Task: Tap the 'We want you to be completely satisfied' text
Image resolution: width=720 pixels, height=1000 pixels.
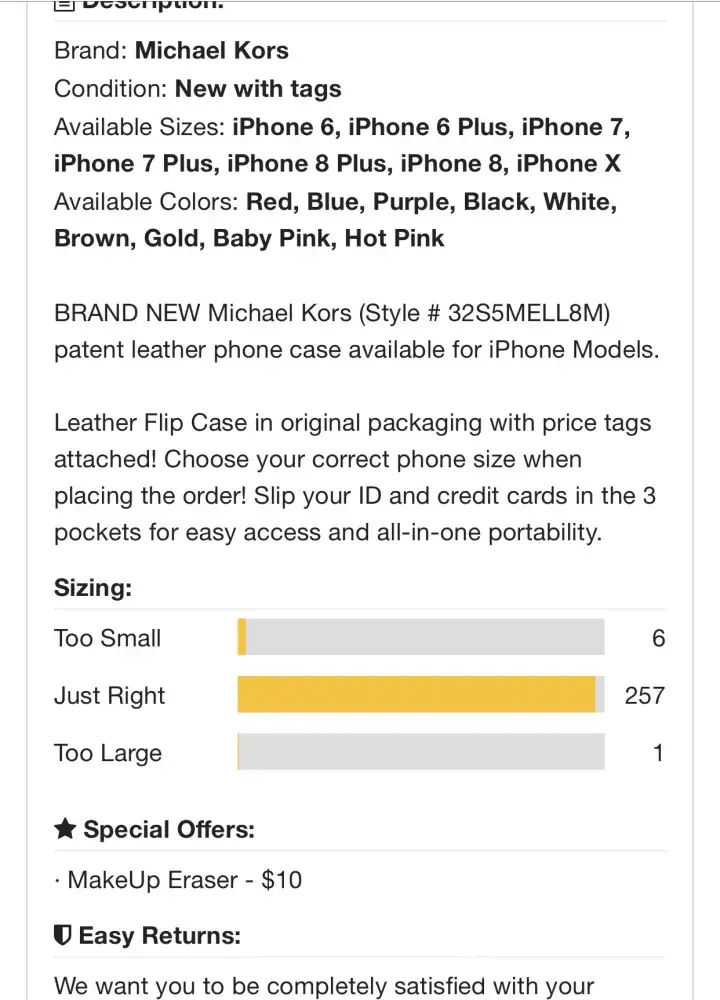Action: (x=323, y=986)
